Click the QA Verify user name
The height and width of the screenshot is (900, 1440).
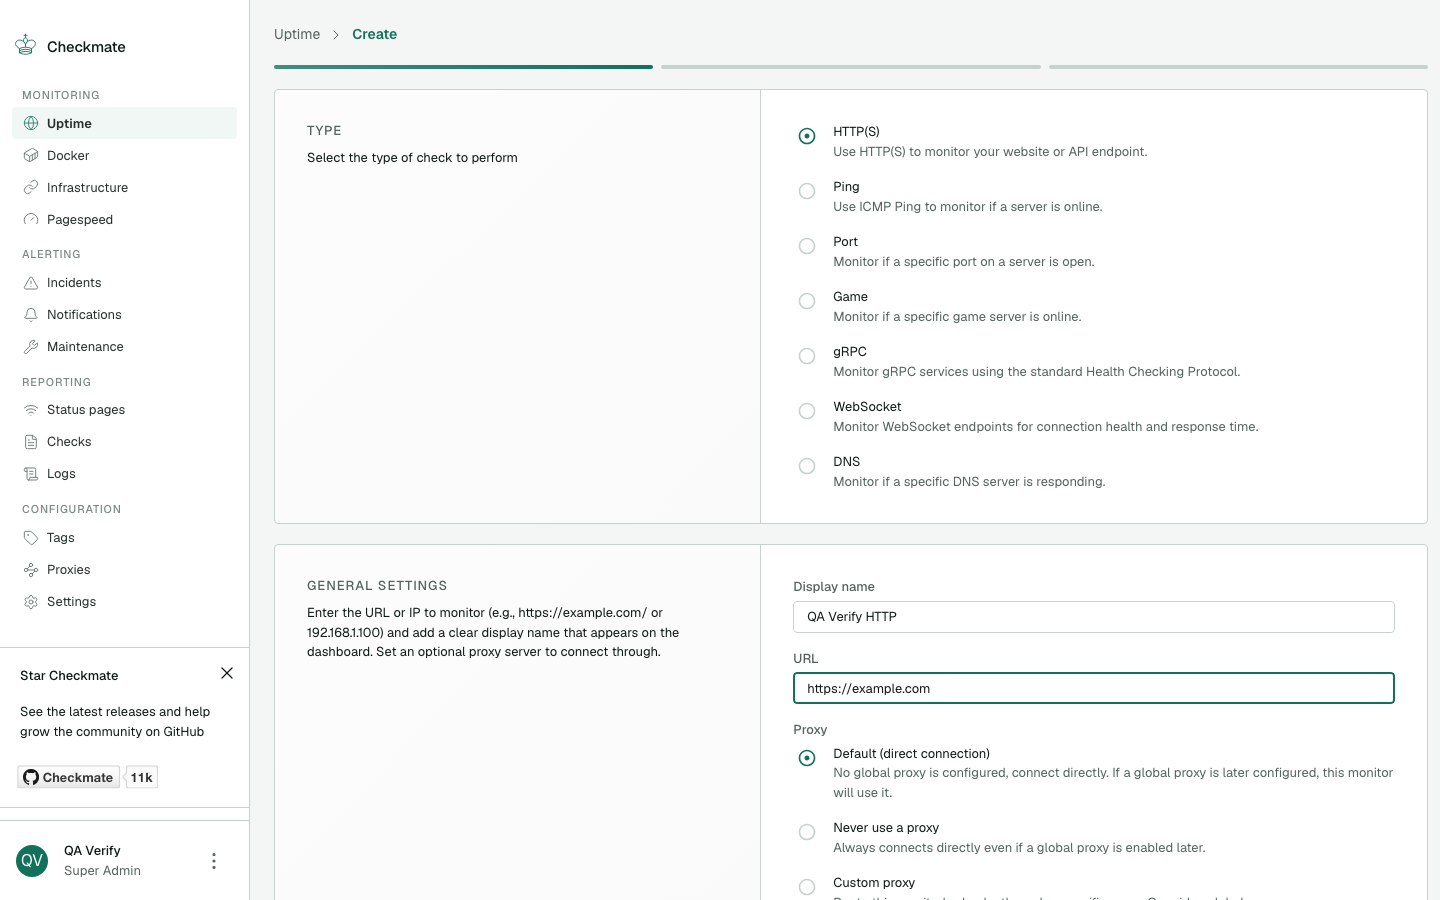92,850
